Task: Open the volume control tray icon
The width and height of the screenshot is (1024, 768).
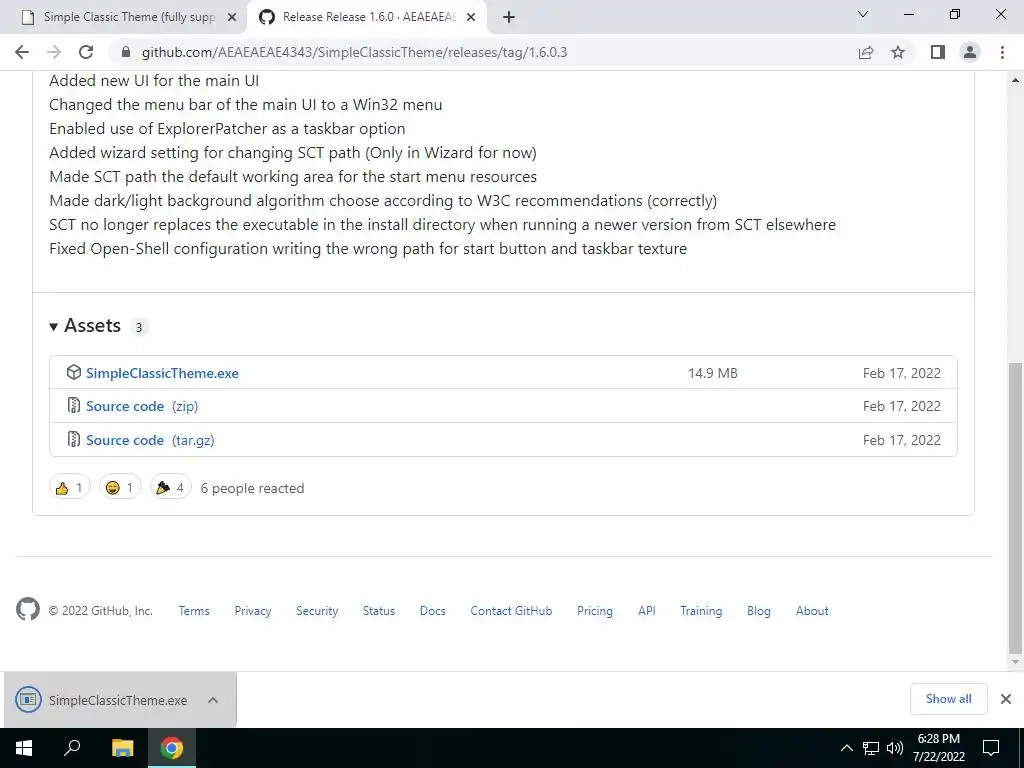Action: (895, 748)
